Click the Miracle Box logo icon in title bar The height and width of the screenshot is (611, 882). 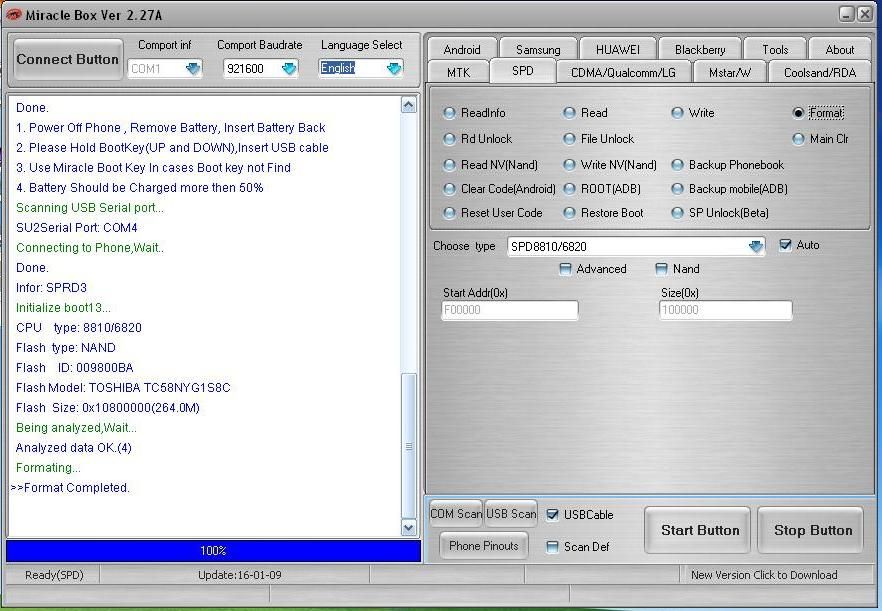[14, 13]
